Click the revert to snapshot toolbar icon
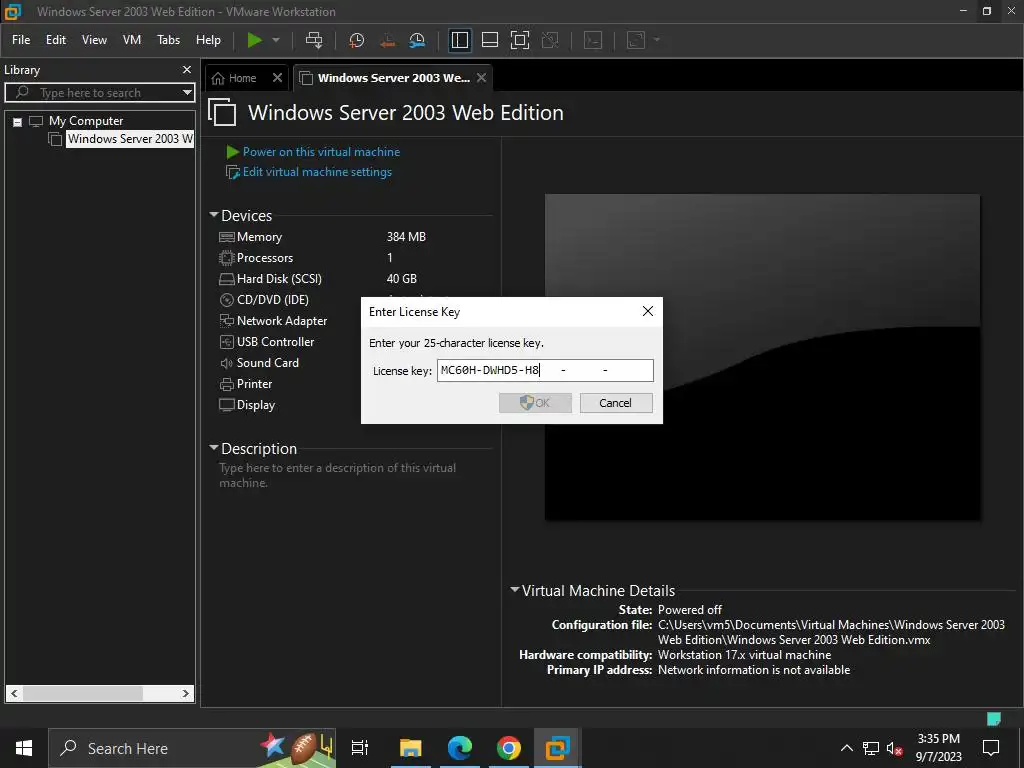1024x768 pixels. [387, 40]
